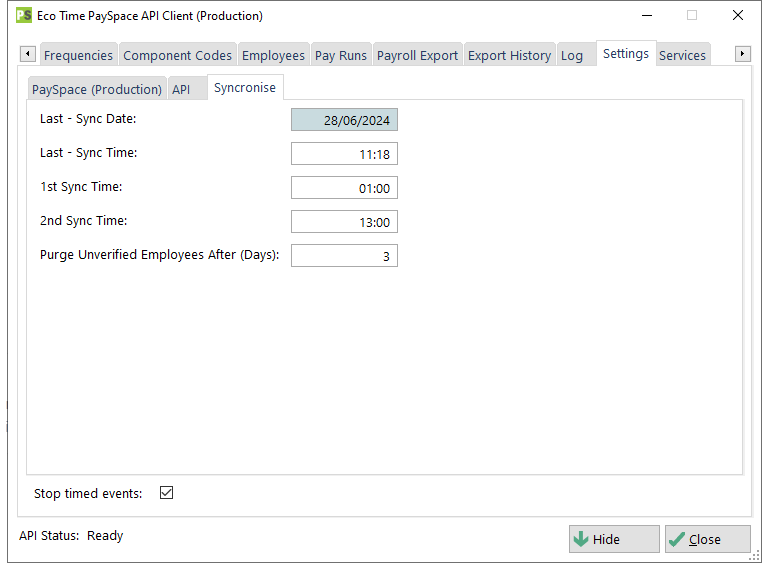This screenshot has height=570, width=769.
Task: Close window with the title bar X
Action: tap(738, 15)
